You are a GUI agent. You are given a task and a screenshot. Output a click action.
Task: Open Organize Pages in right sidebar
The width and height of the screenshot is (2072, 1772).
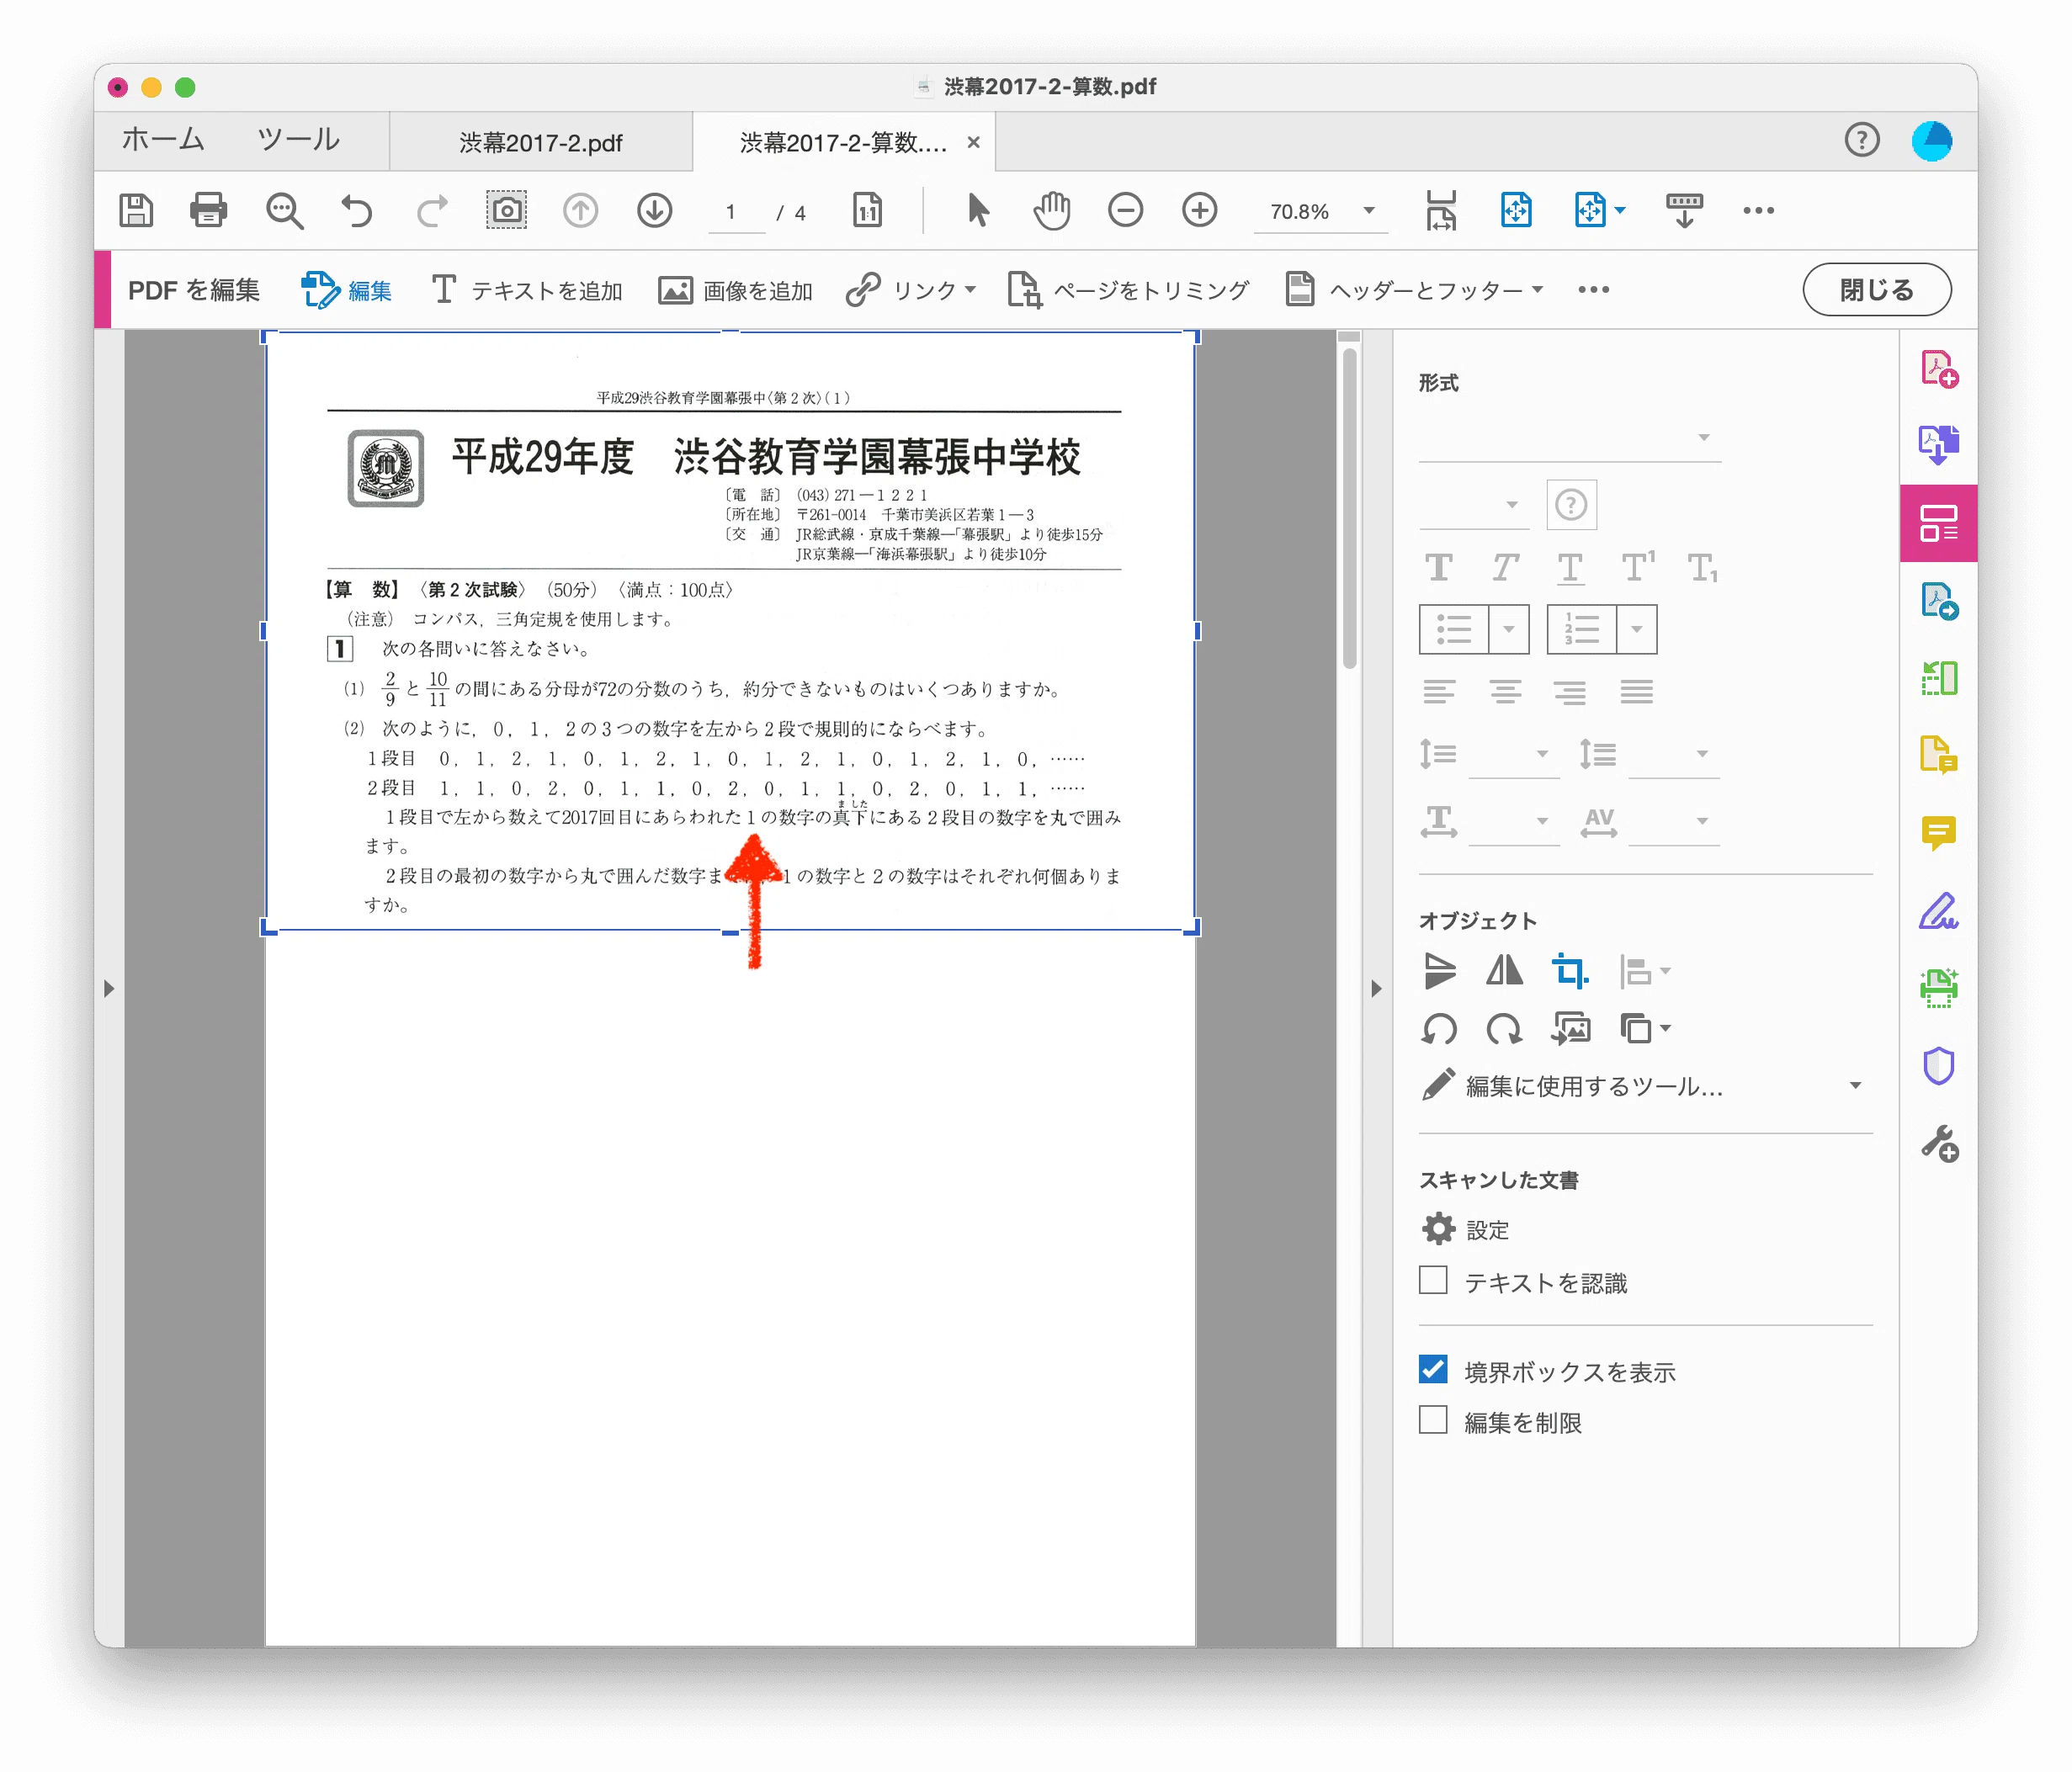click(1939, 679)
